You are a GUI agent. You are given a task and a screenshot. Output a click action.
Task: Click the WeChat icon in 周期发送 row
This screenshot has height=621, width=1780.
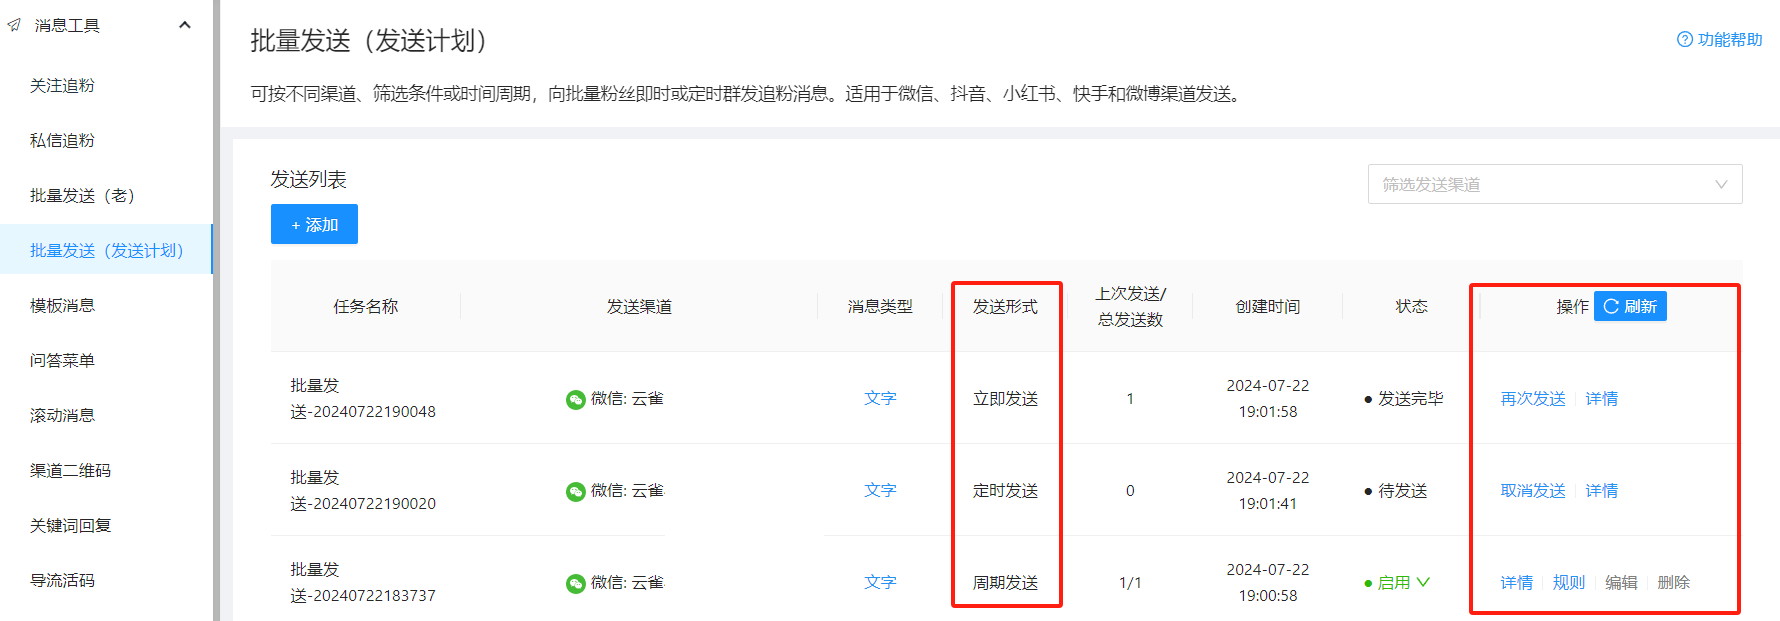click(x=576, y=583)
